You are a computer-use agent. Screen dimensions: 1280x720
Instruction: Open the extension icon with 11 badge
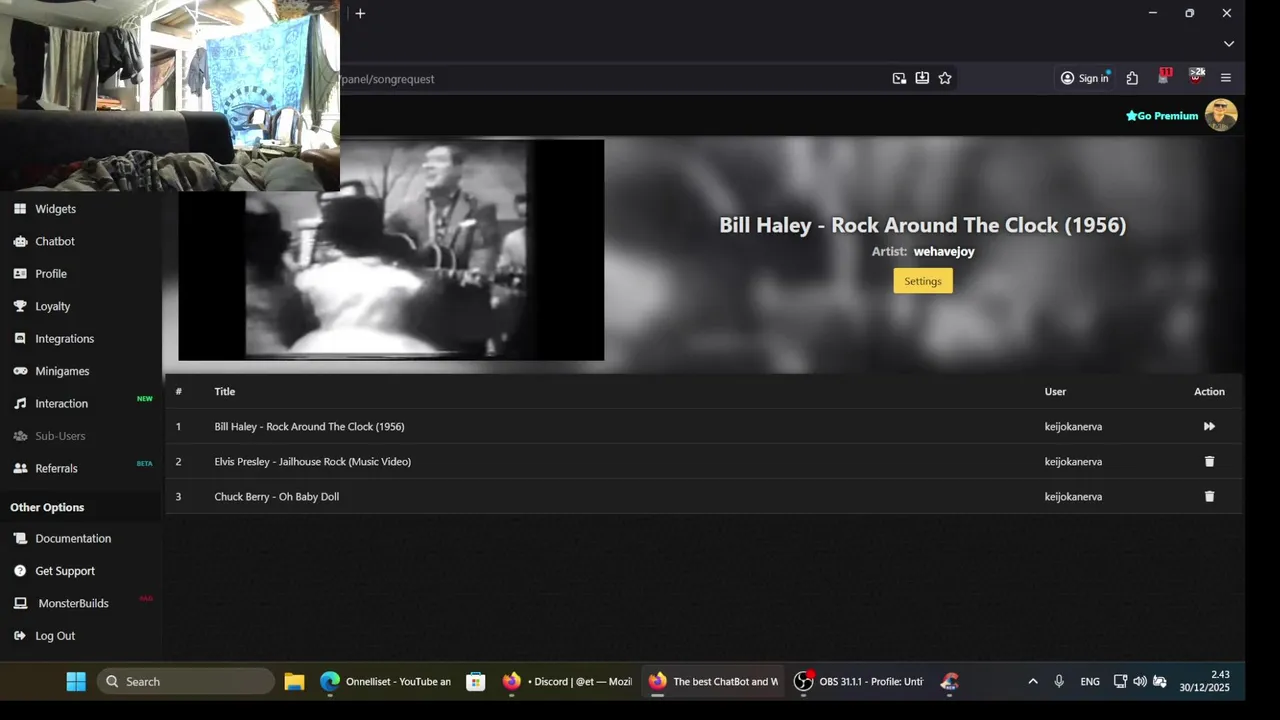[1164, 77]
